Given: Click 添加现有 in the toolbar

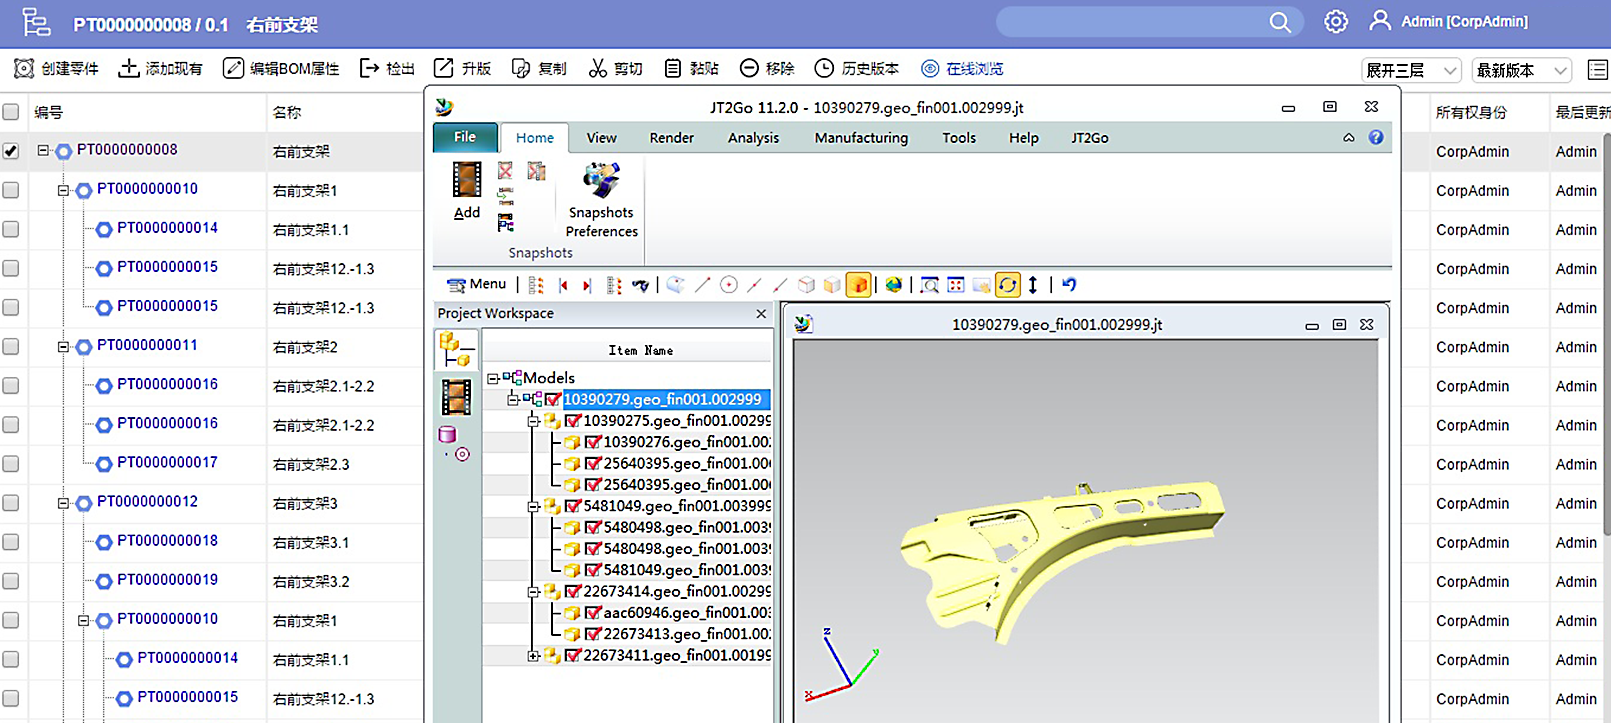Looking at the screenshot, I should (160, 68).
